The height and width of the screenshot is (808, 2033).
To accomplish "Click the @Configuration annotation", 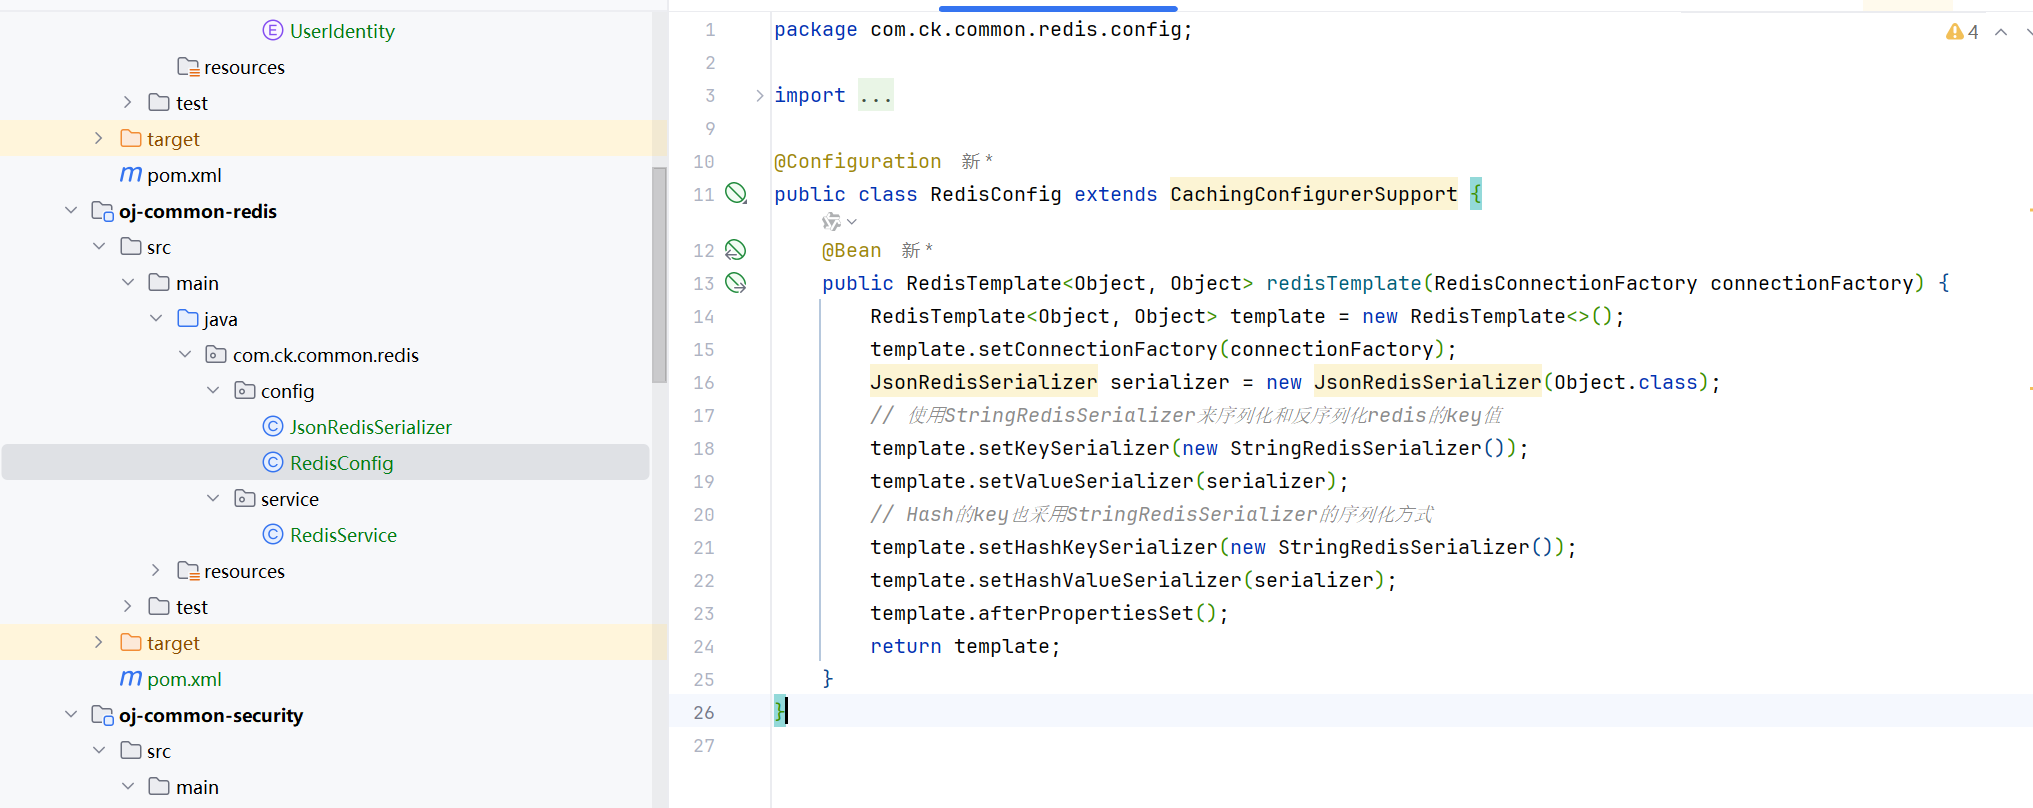I will (x=857, y=161).
